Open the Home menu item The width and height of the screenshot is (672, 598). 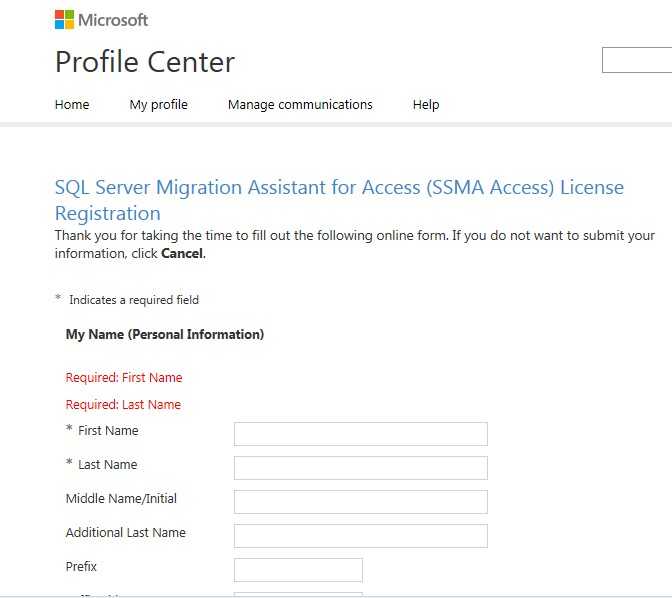point(72,105)
